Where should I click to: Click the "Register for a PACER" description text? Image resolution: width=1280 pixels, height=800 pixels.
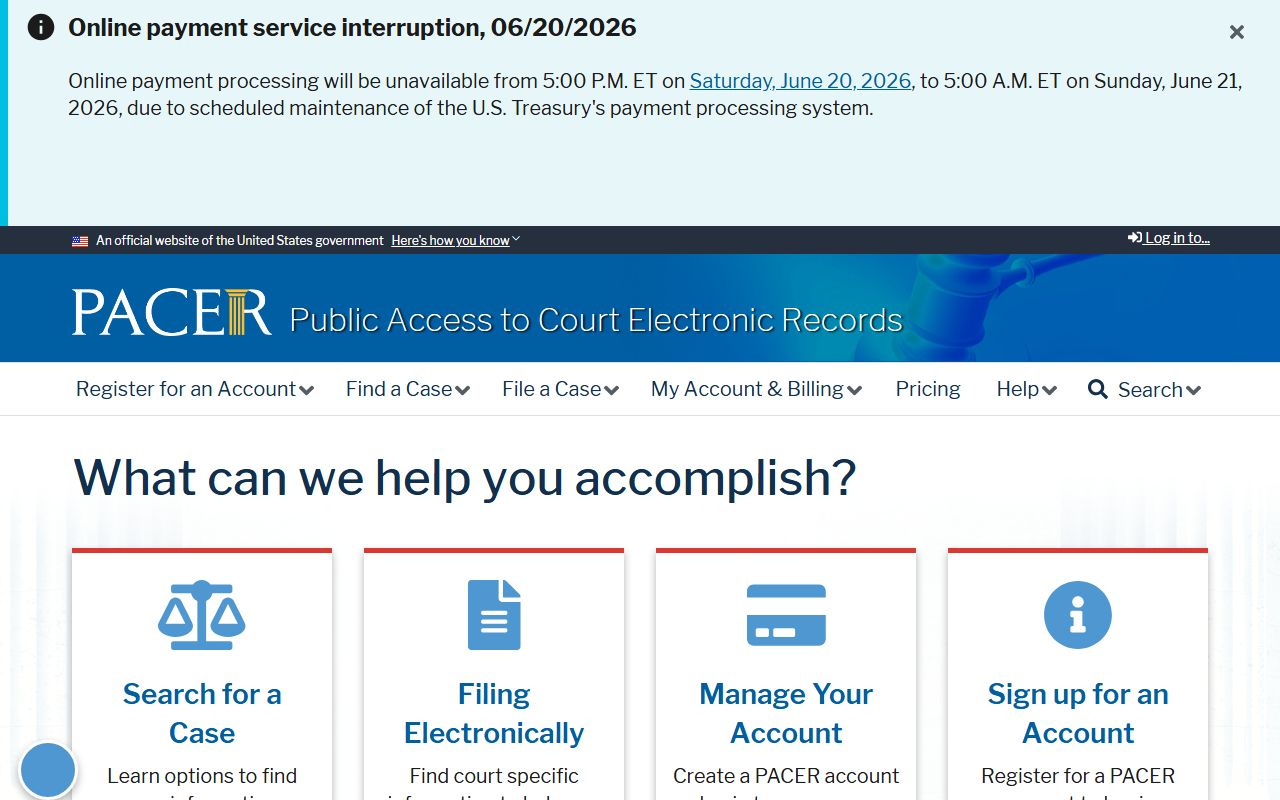1078,776
